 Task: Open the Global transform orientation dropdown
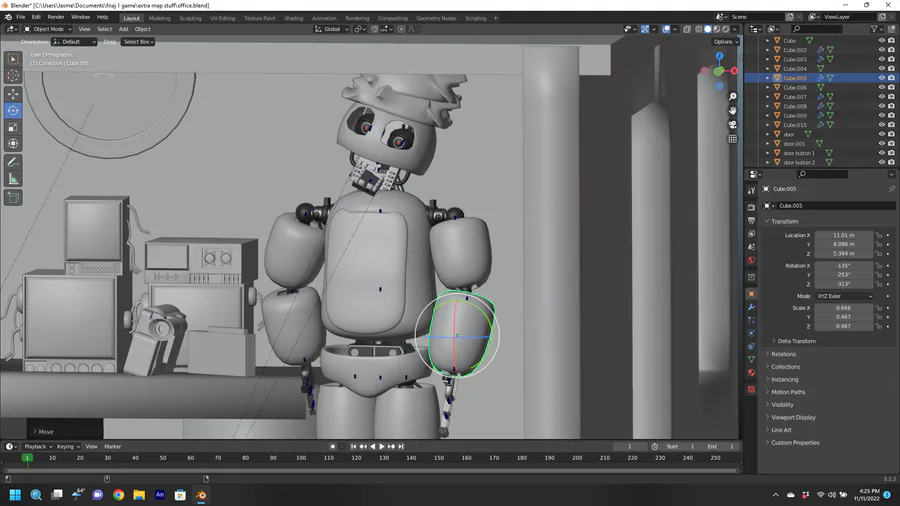332,29
